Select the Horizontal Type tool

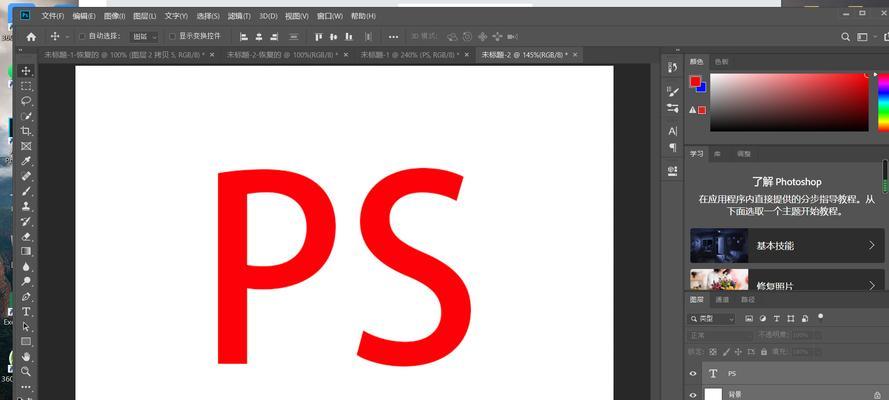click(x=26, y=311)
